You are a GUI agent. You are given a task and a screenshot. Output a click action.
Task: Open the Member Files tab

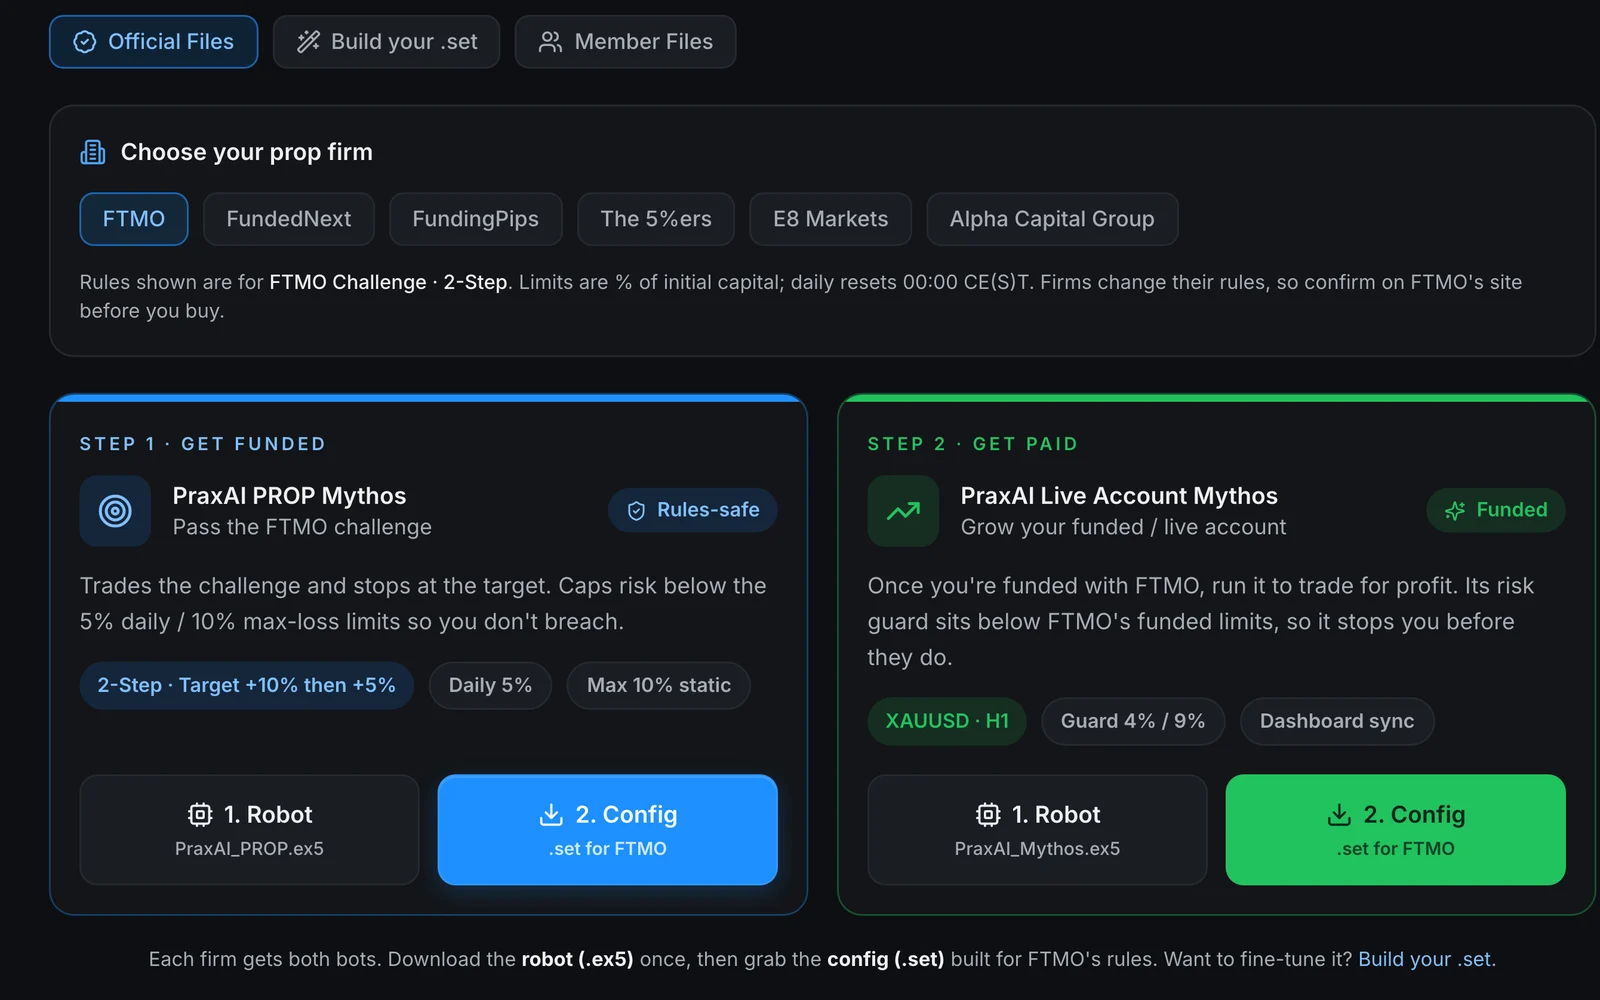[625, 42]
